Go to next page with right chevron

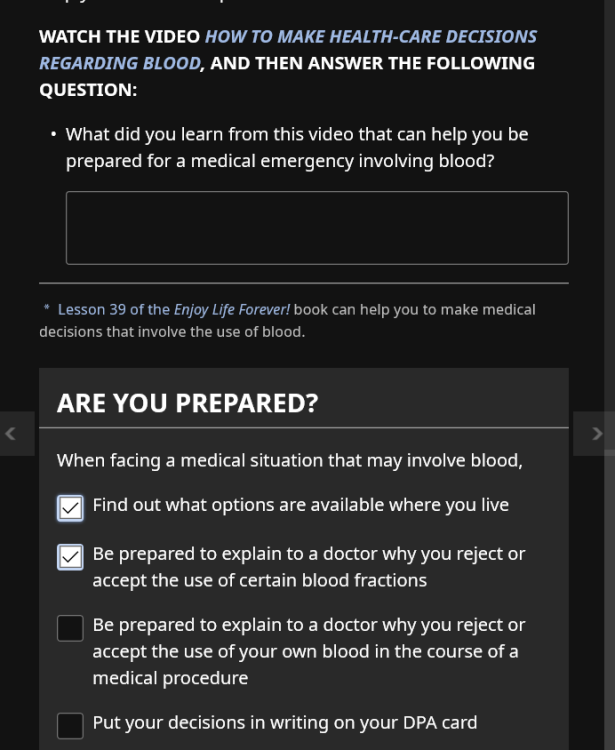pos(597,434)
